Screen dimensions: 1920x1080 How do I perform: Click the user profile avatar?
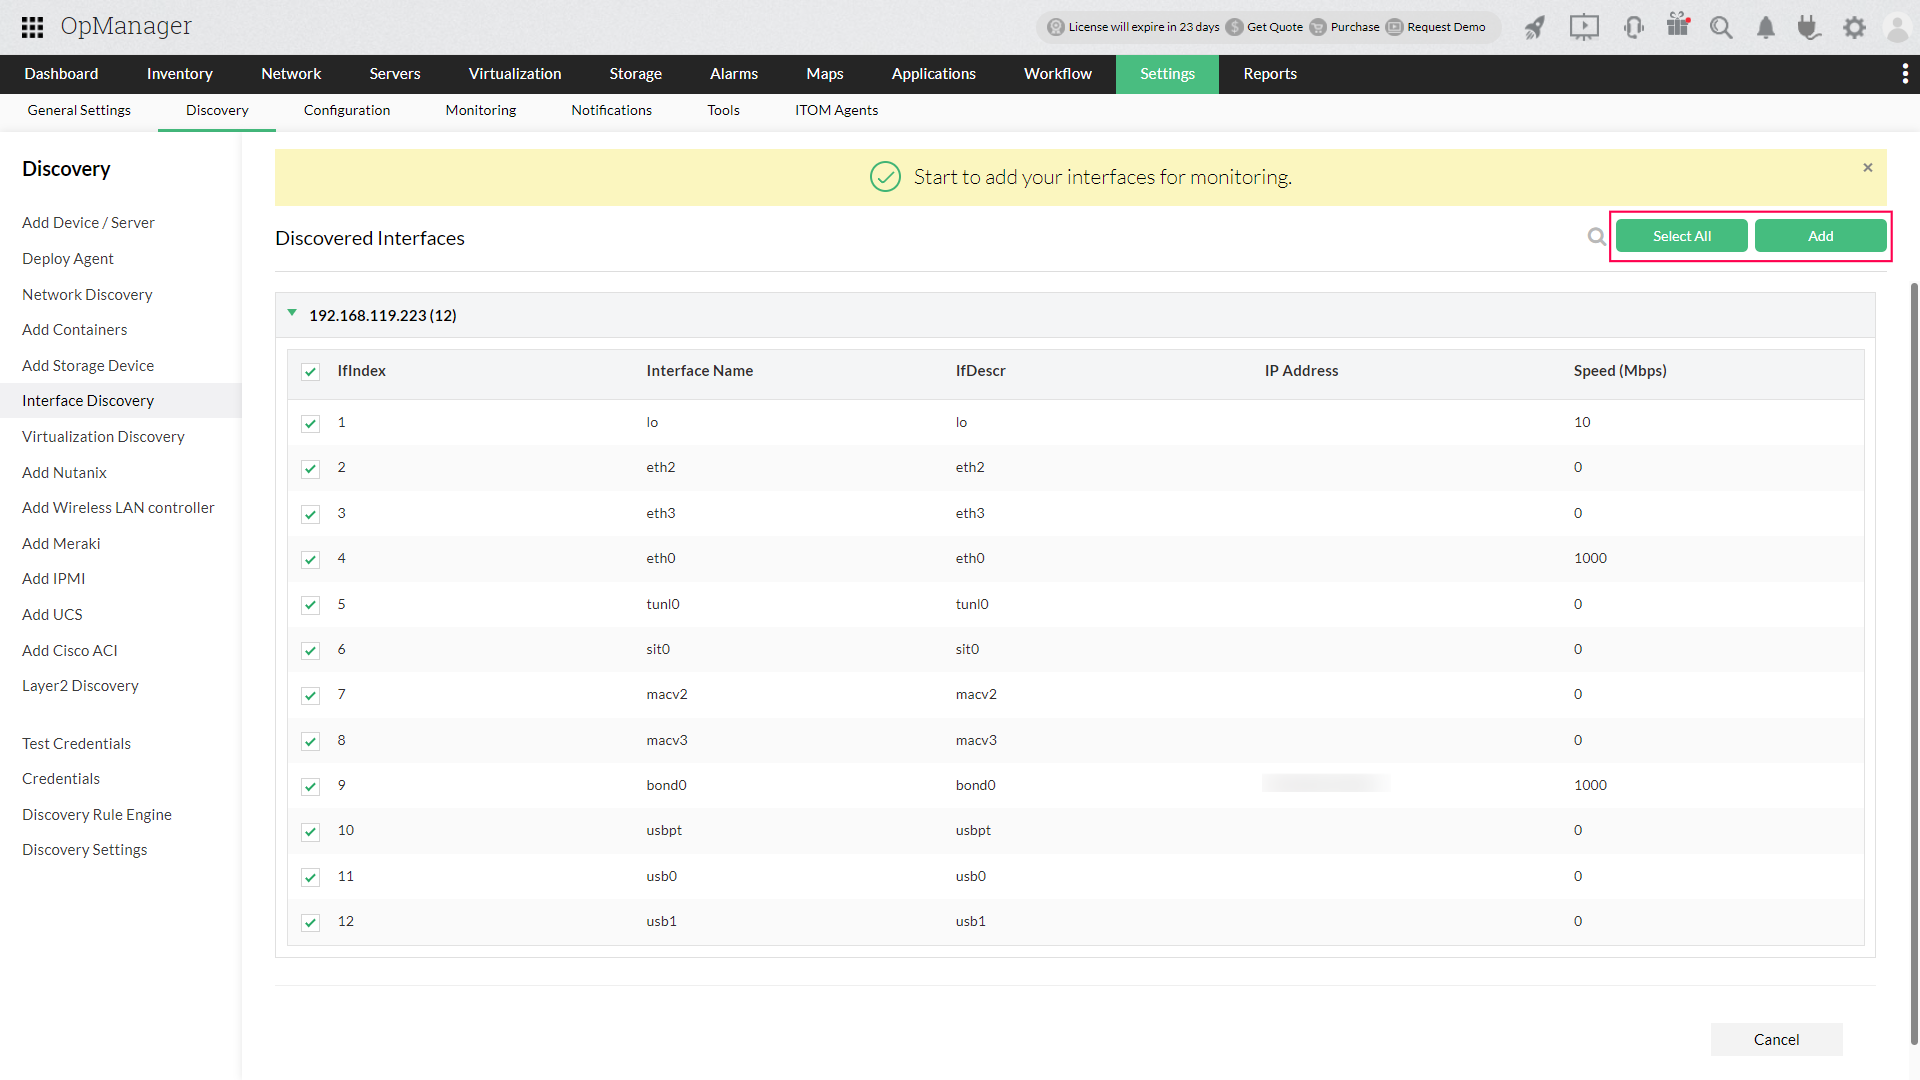point(1897,27)
